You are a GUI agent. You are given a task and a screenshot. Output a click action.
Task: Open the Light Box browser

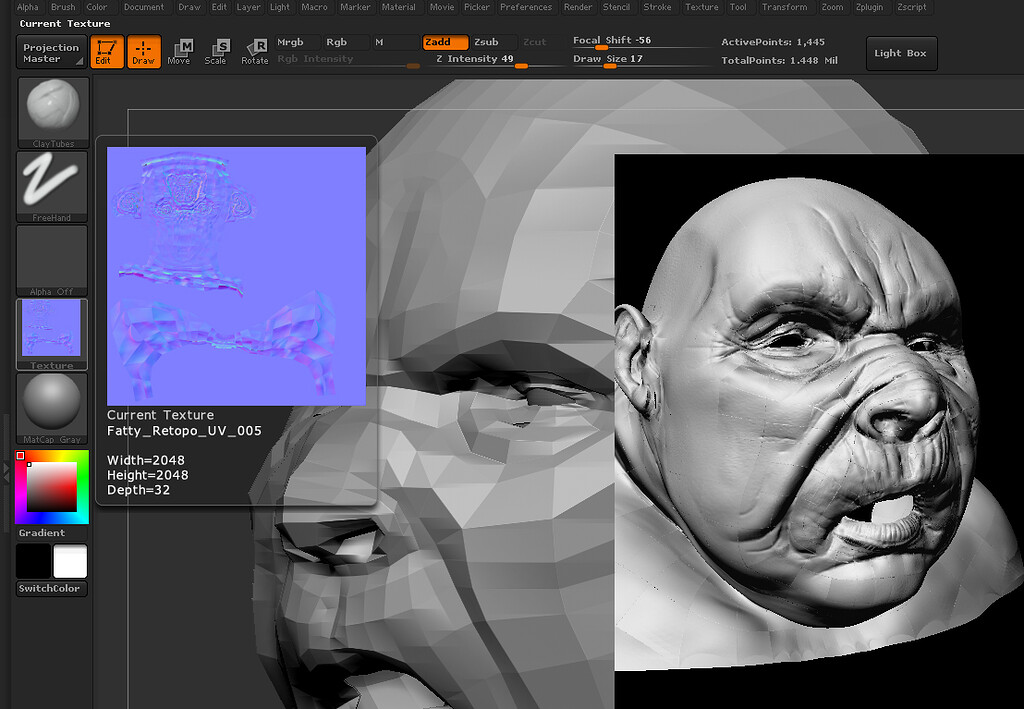(900, 53)
